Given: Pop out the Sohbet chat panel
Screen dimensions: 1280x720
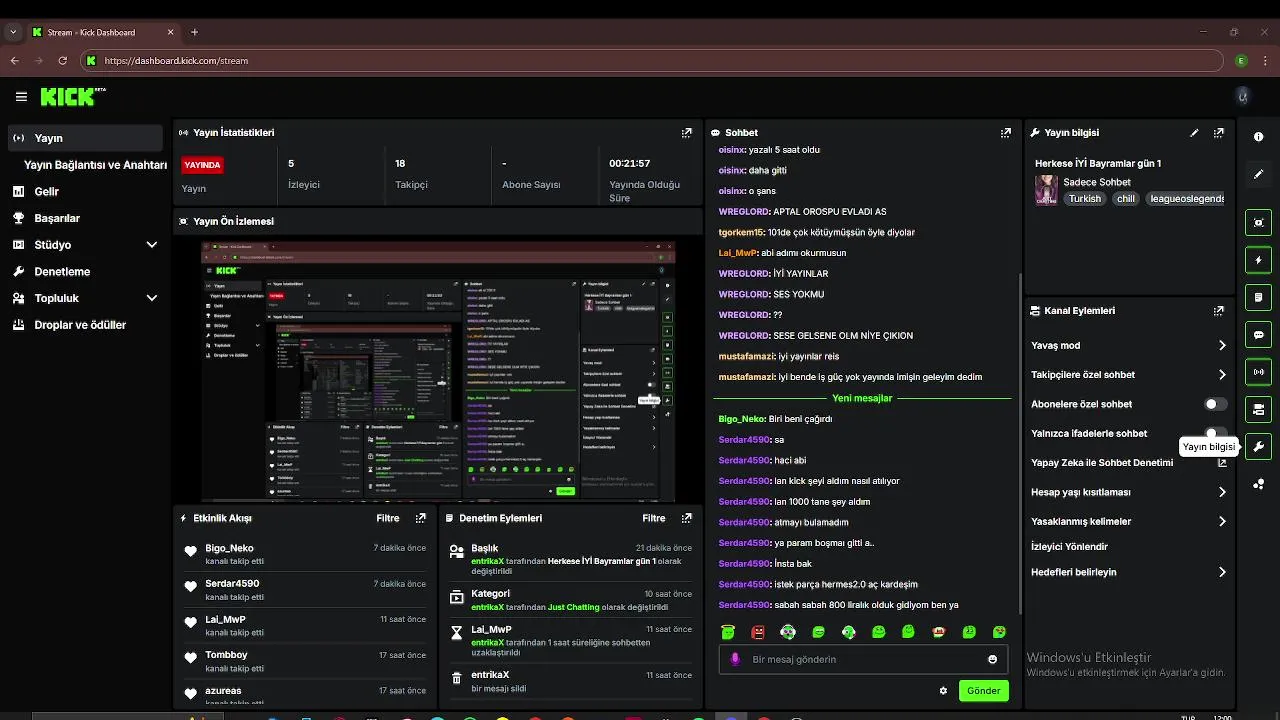Looking at the screenshot, I should 1005,132.
